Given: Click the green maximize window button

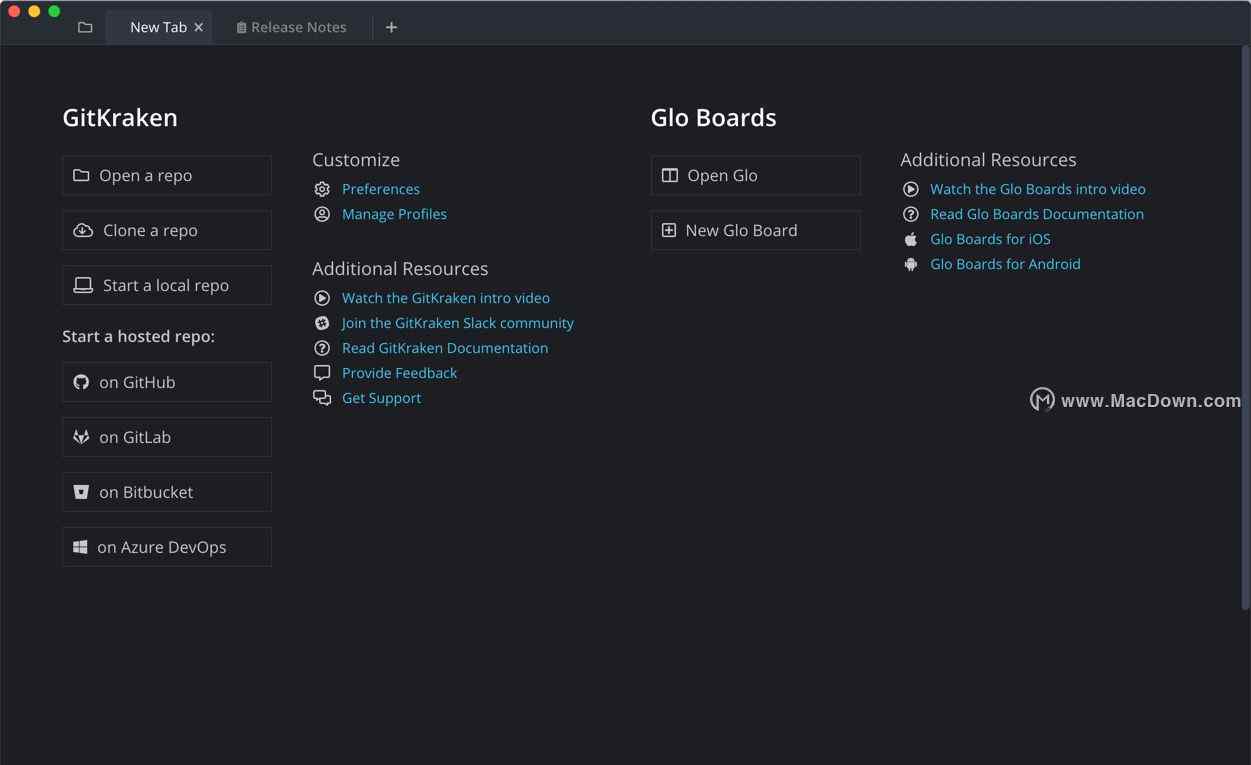Looking at the screenshot, I should pos(54,11).
